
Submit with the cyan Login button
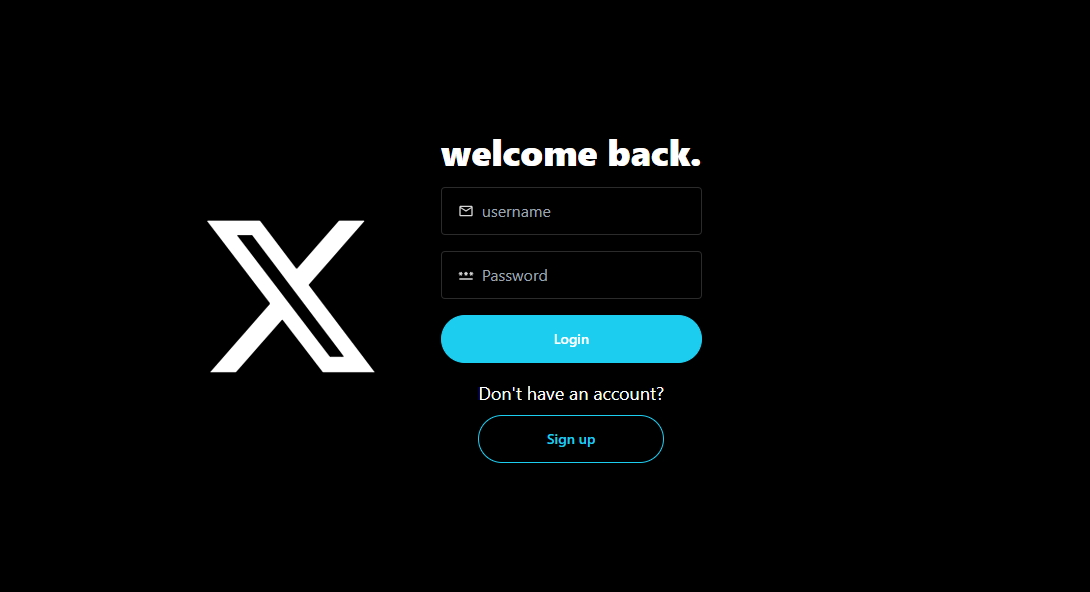571,339
